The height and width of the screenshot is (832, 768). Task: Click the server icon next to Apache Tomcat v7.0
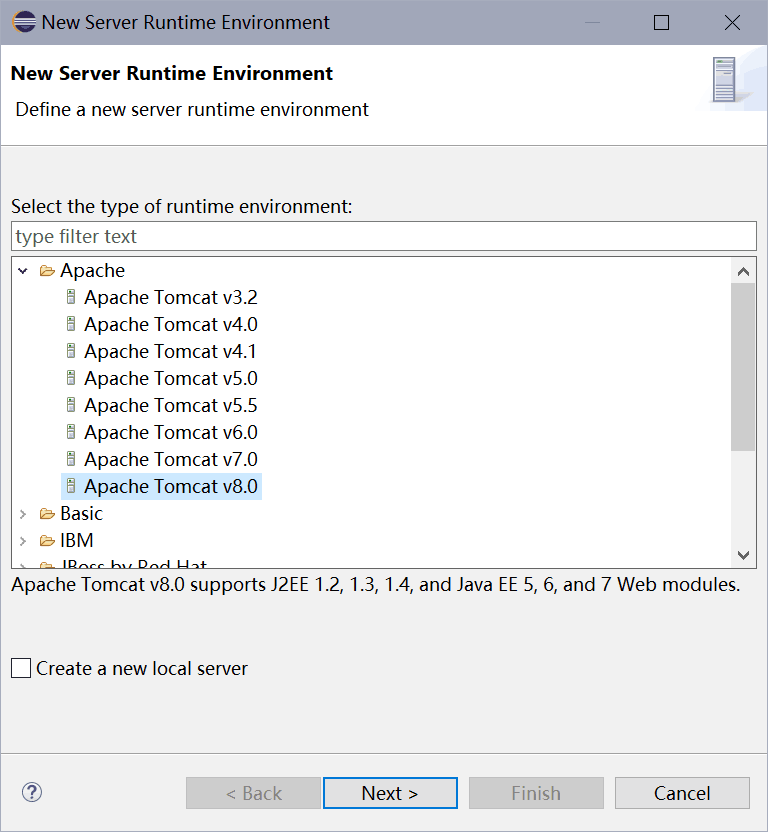coord(71,459)
